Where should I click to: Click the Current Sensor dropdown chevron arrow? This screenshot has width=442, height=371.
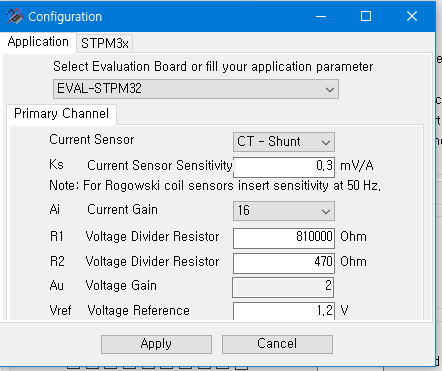pos(326,142)
